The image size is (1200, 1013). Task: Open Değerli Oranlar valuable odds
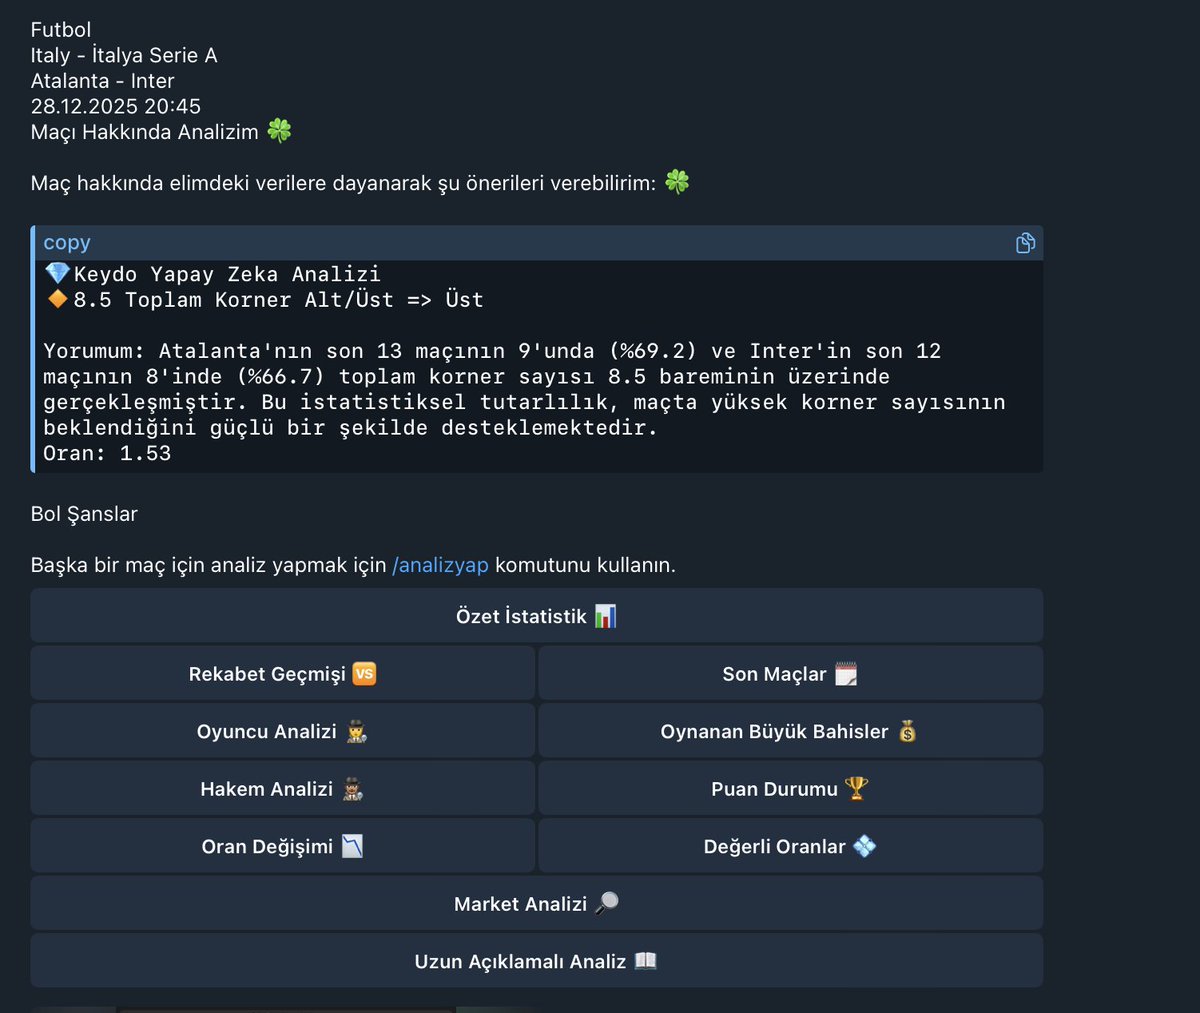(x=789, y=845)
